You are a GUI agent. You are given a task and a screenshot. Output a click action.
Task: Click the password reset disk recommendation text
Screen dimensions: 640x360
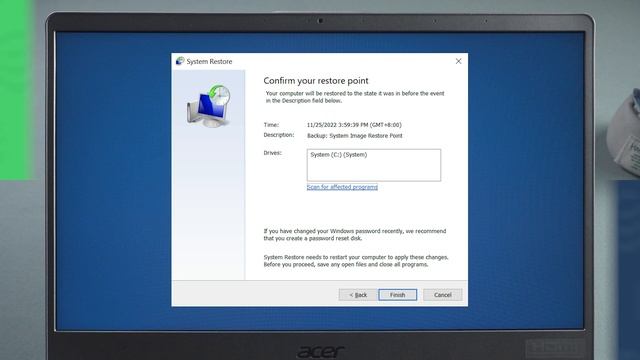pyautogui.click(x=355, y=235)
